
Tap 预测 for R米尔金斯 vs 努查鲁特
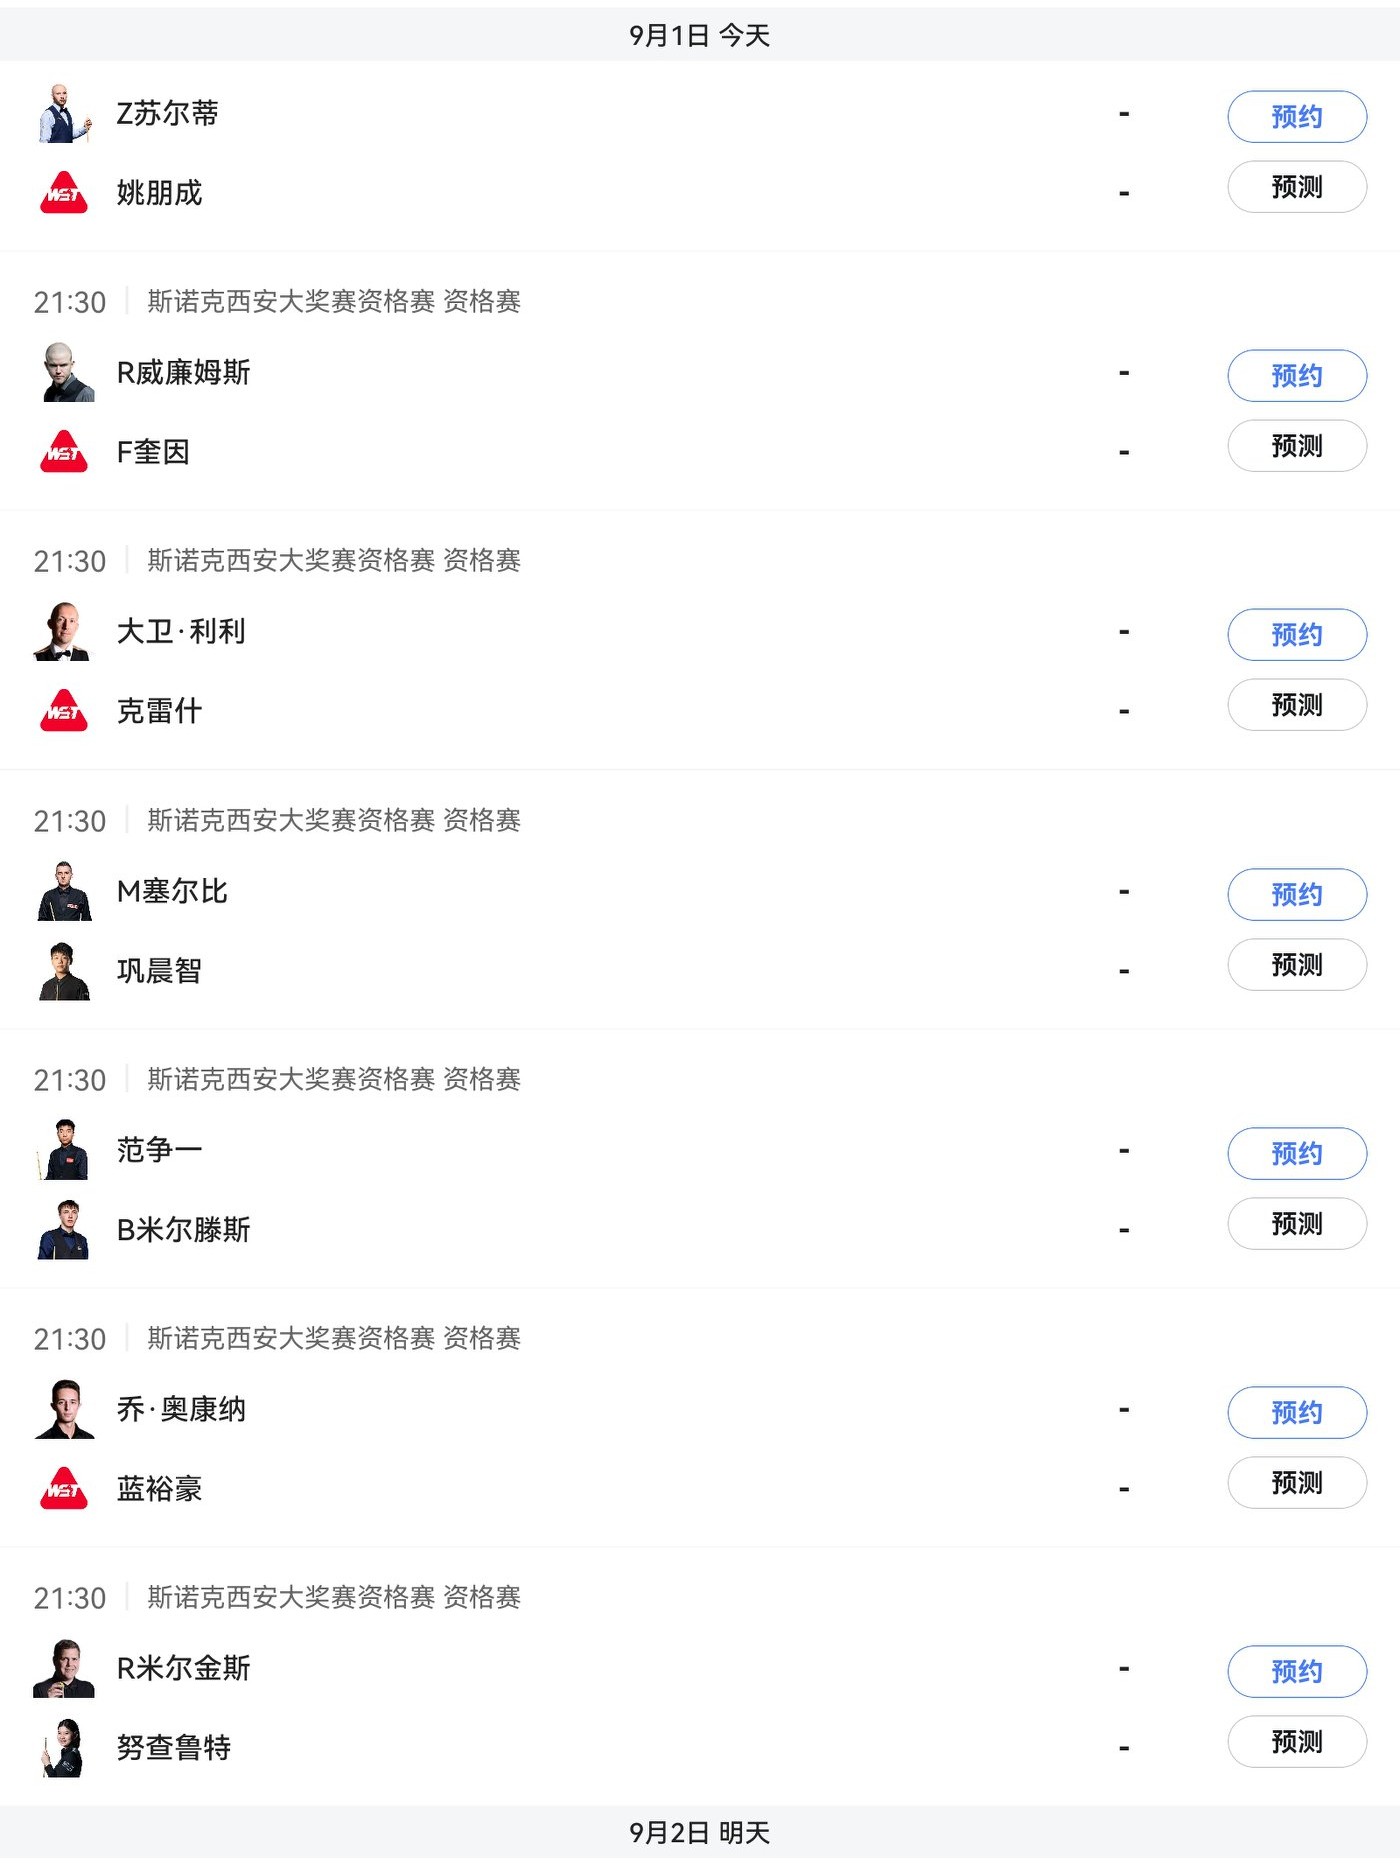(x=1297, y=1742)
